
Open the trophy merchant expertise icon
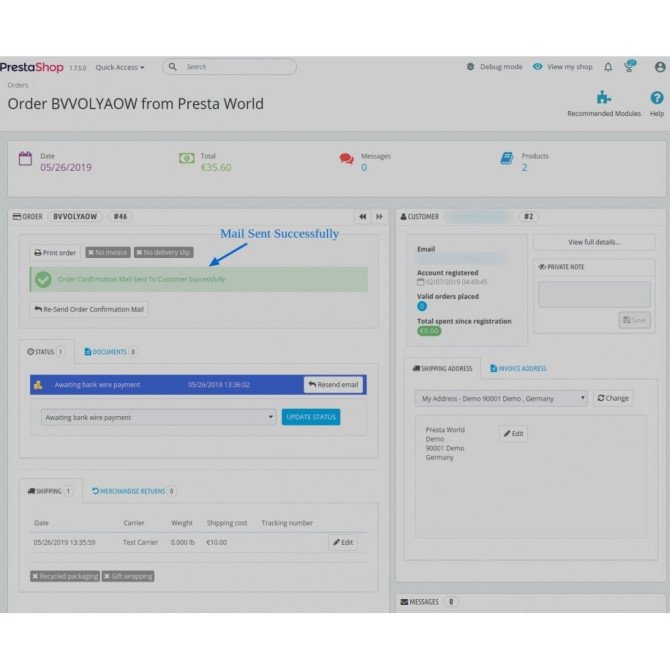click(x=630, y=66)
